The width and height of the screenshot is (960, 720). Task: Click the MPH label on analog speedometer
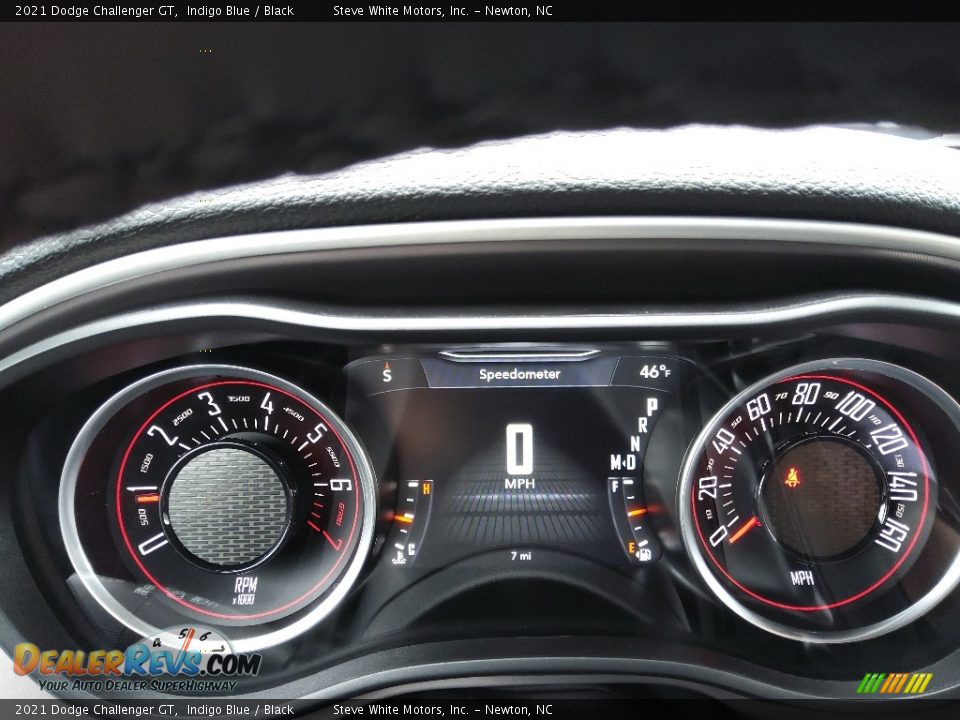tap(801, 577)
